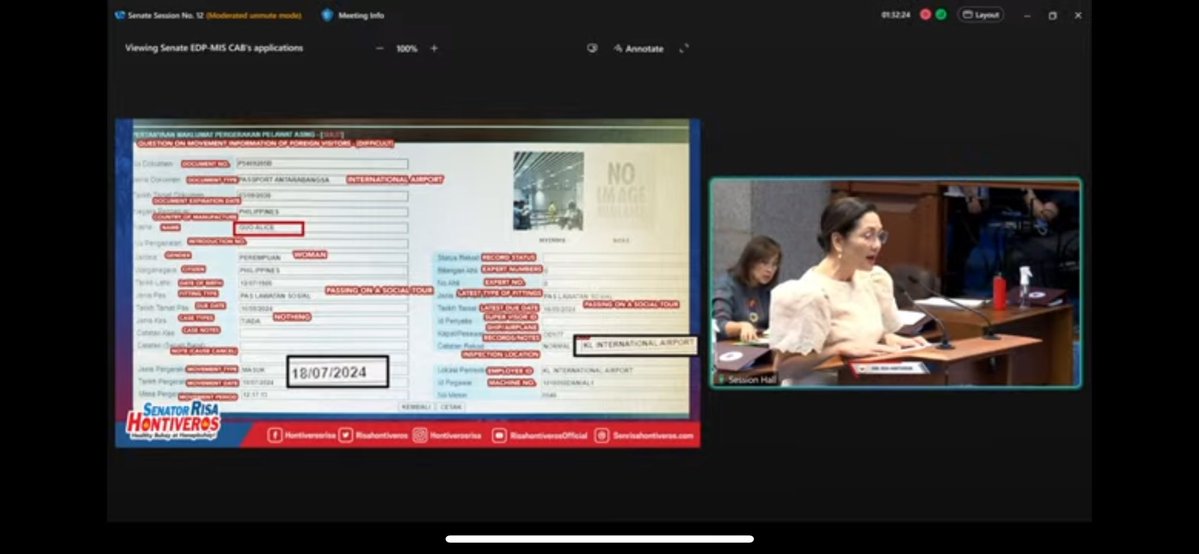The height and width of the screenshot is (554, 1199).
Task: Click the meeting timer 01:32:24
Action: pos(895,15)
